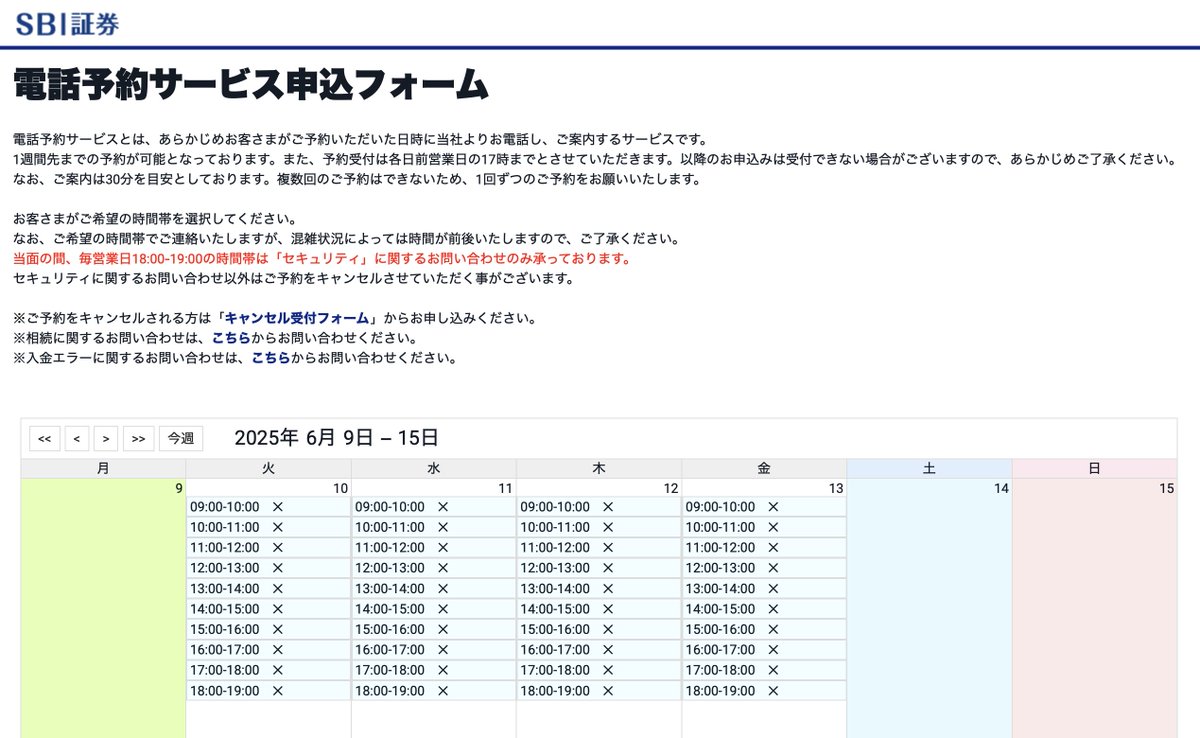The image size is (1200, 738).
Task: Click the × on Thursday 12's 16:00-17:00 slot
Action: click(608, 650)
